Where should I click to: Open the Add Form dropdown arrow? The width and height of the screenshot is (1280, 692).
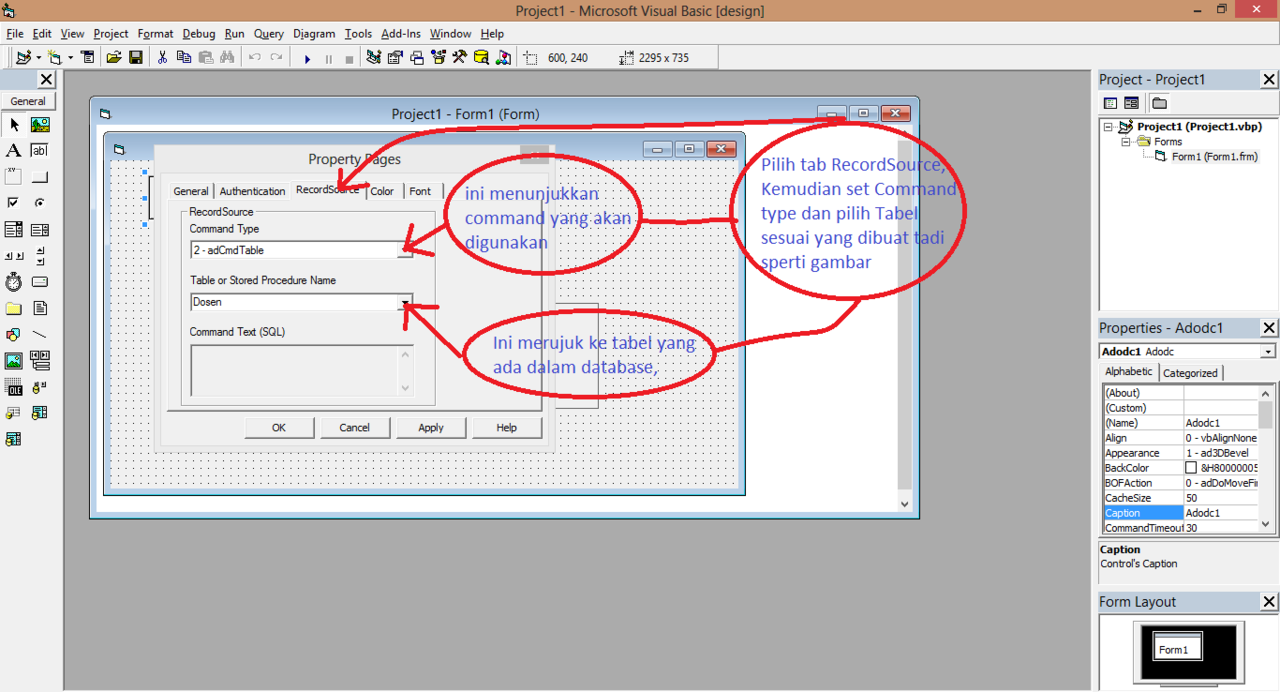[70, 58]
